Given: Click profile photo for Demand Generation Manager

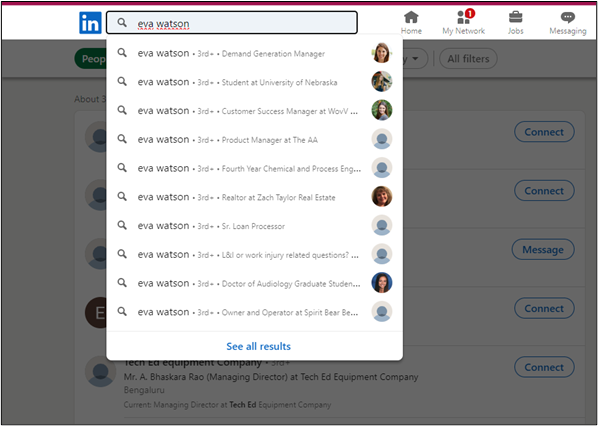Looking at the screenshot, I should pyautogui.click(x=382, y=53).
